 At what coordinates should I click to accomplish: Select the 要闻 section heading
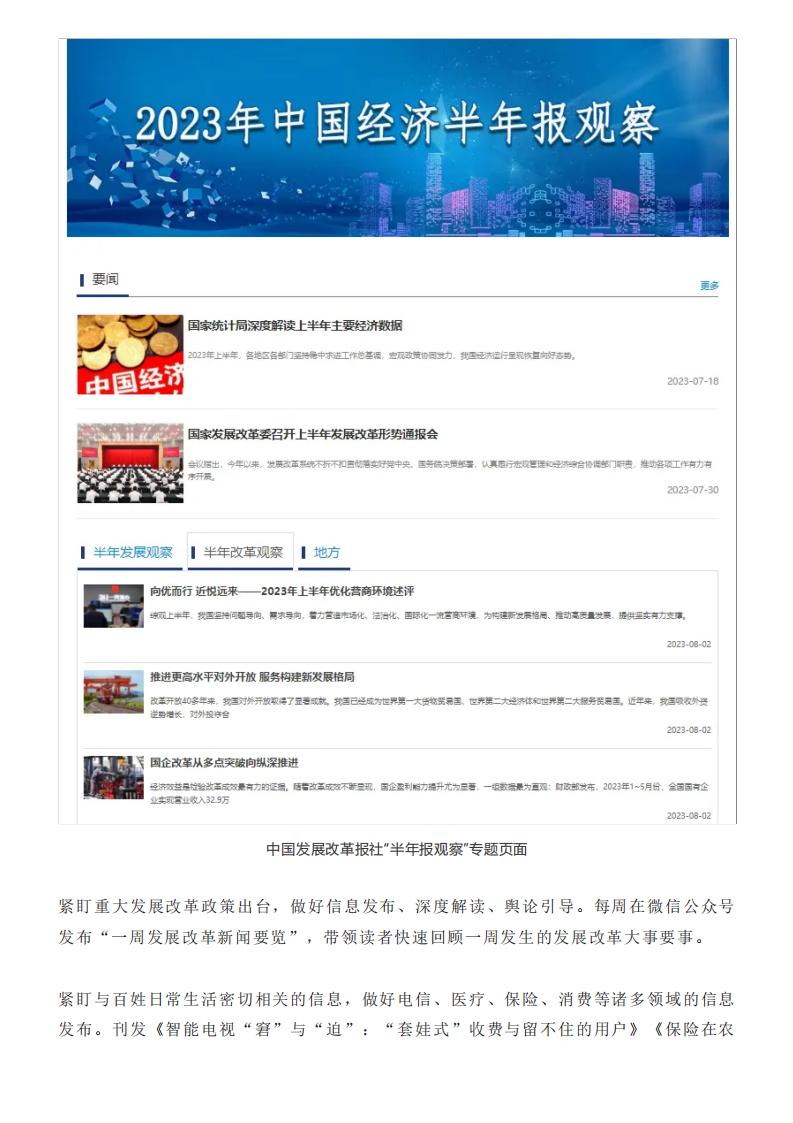105,279
